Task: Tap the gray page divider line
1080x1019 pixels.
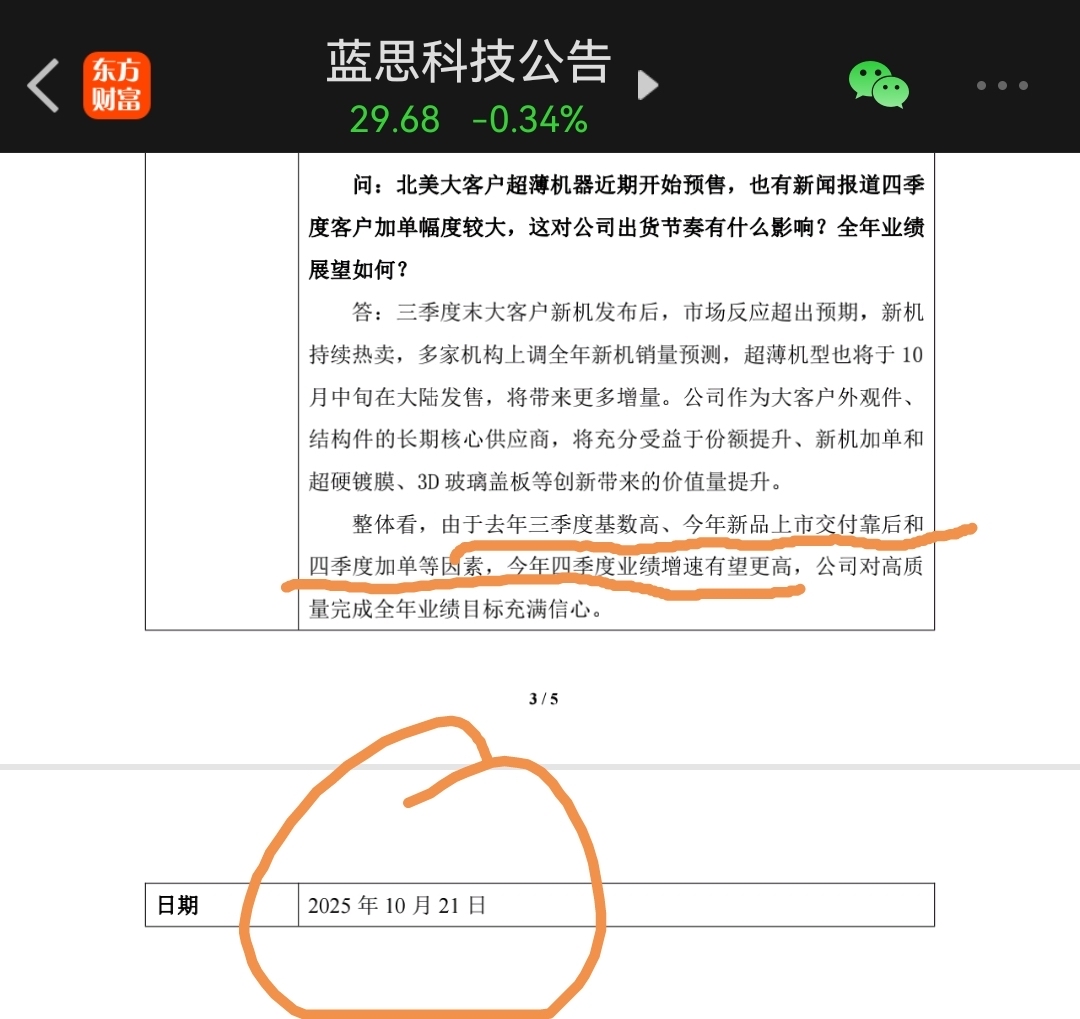Action: (x=540, y=766)
